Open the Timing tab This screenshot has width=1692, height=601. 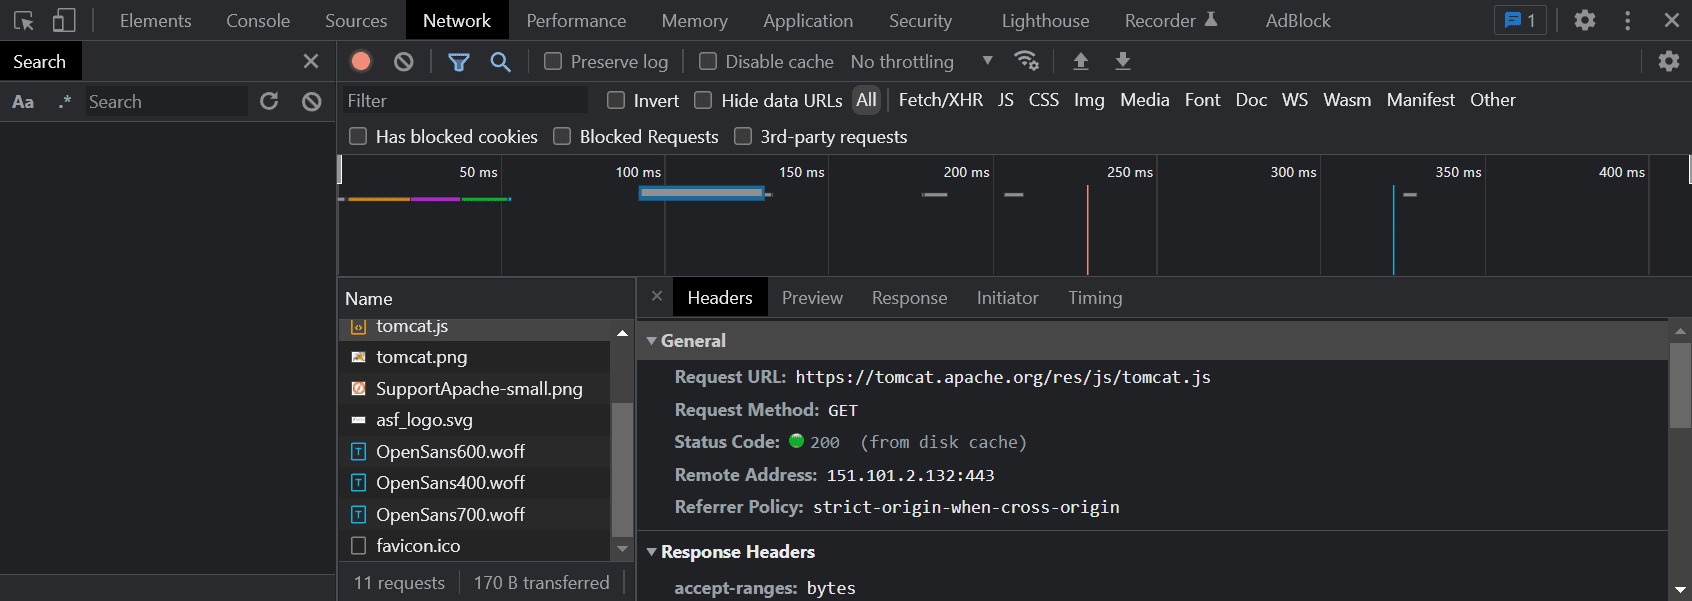coord(1095,298)
